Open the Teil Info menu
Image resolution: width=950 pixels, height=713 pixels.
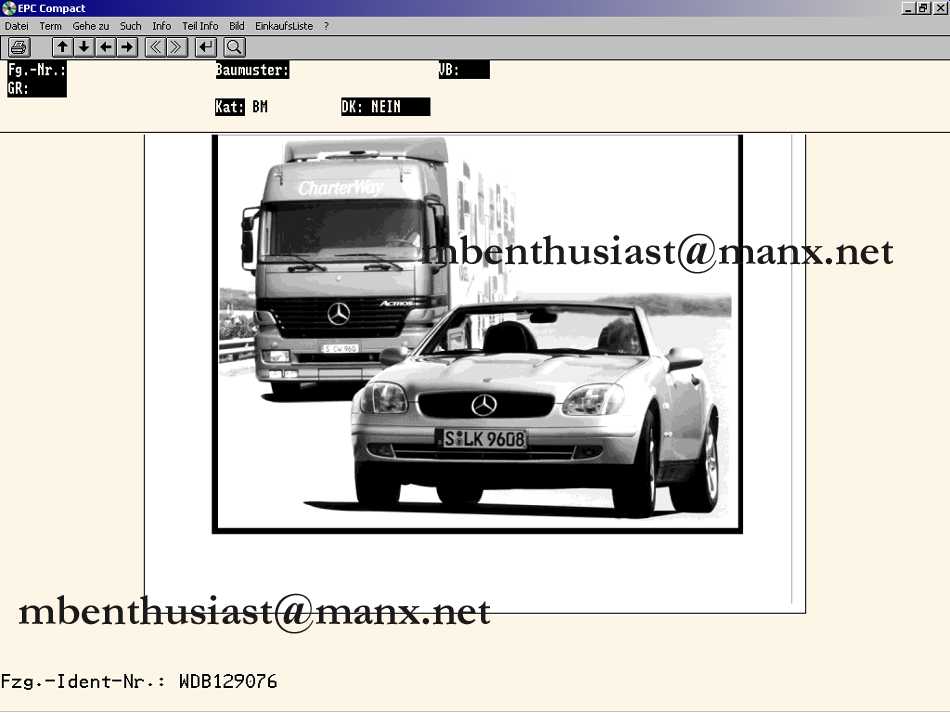(x=200, y=26)
